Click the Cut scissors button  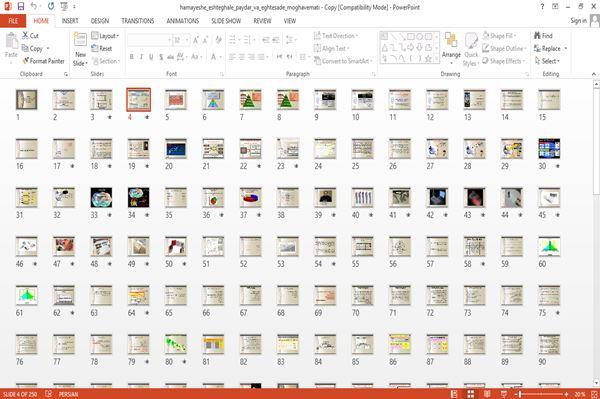[30, 36]
